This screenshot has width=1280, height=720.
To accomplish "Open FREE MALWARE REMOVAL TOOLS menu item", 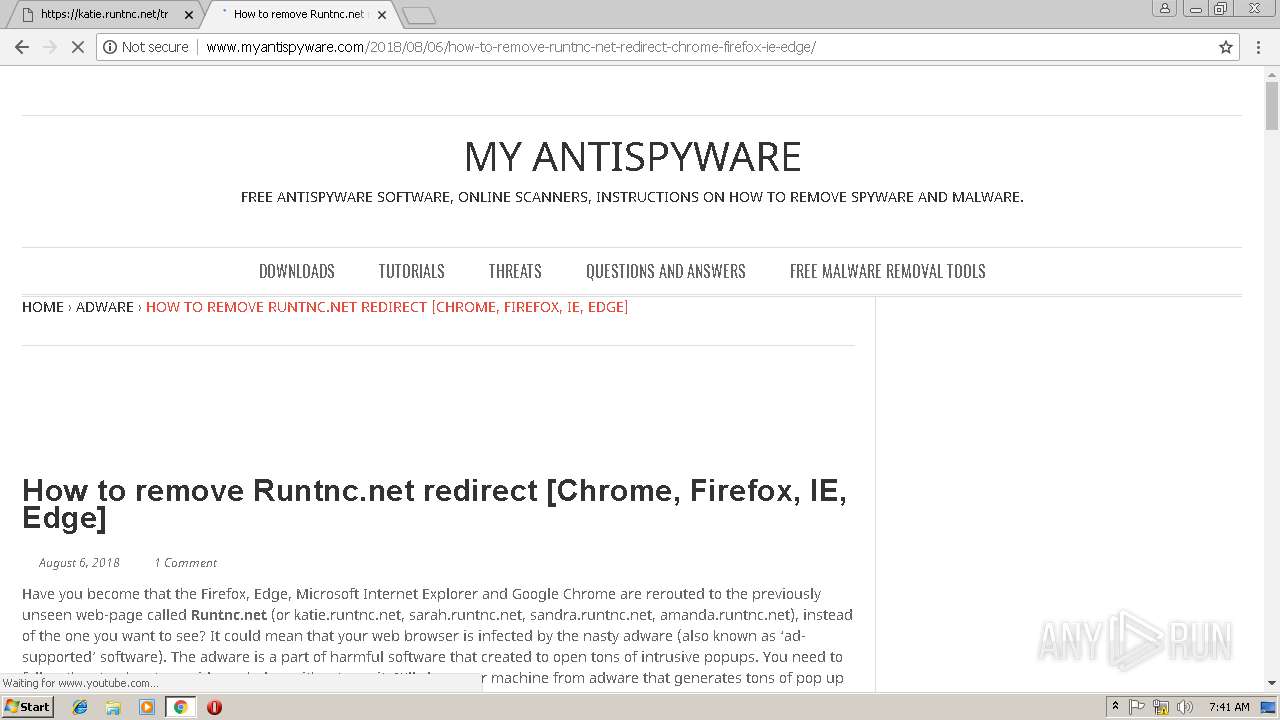I will click(x=888, y=271).
